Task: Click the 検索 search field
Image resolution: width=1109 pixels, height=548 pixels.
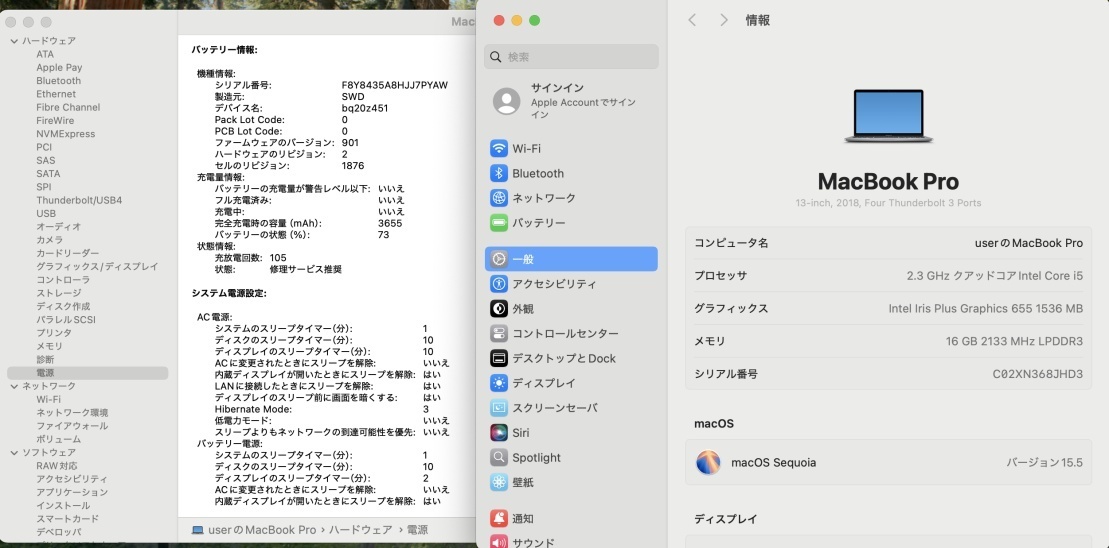Action: (571, 57)
